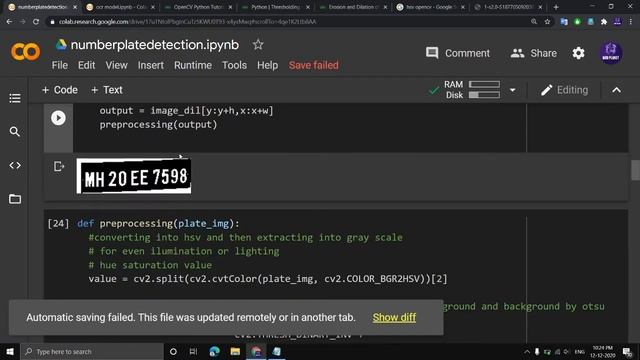Switch to the Google search tab
This screenshot has width=640, height=360.
click(x=430, y=7)
